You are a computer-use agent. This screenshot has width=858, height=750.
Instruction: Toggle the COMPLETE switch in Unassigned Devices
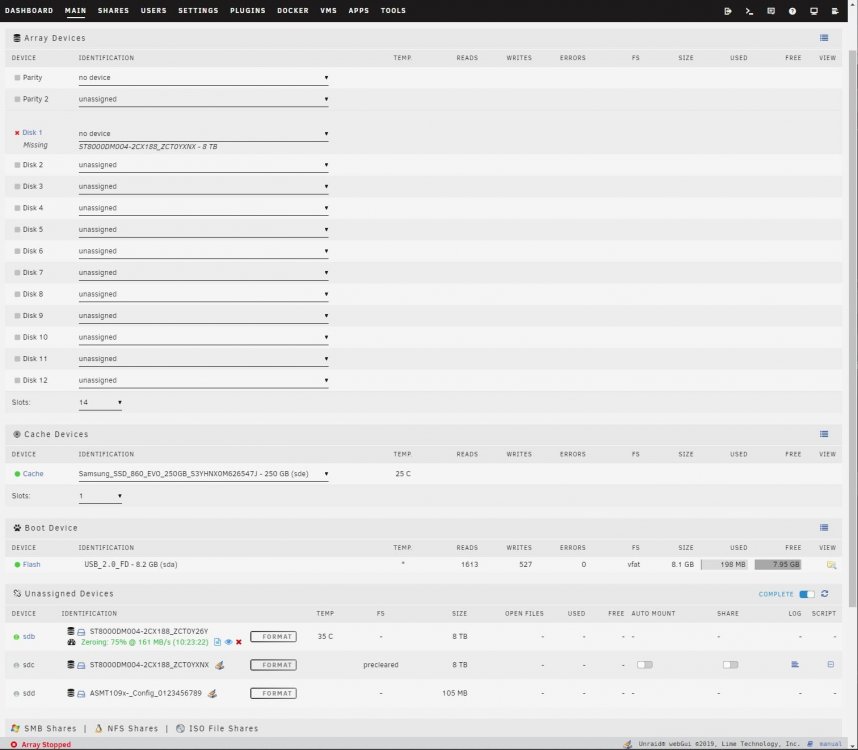(807, 594)
